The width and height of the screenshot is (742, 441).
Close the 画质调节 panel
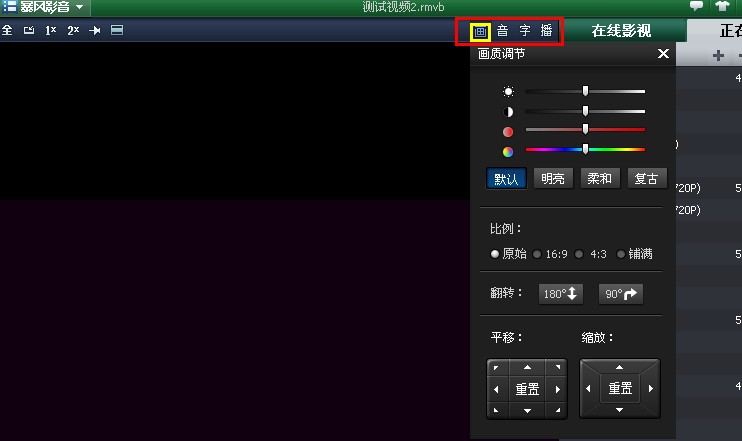point(663,53)
